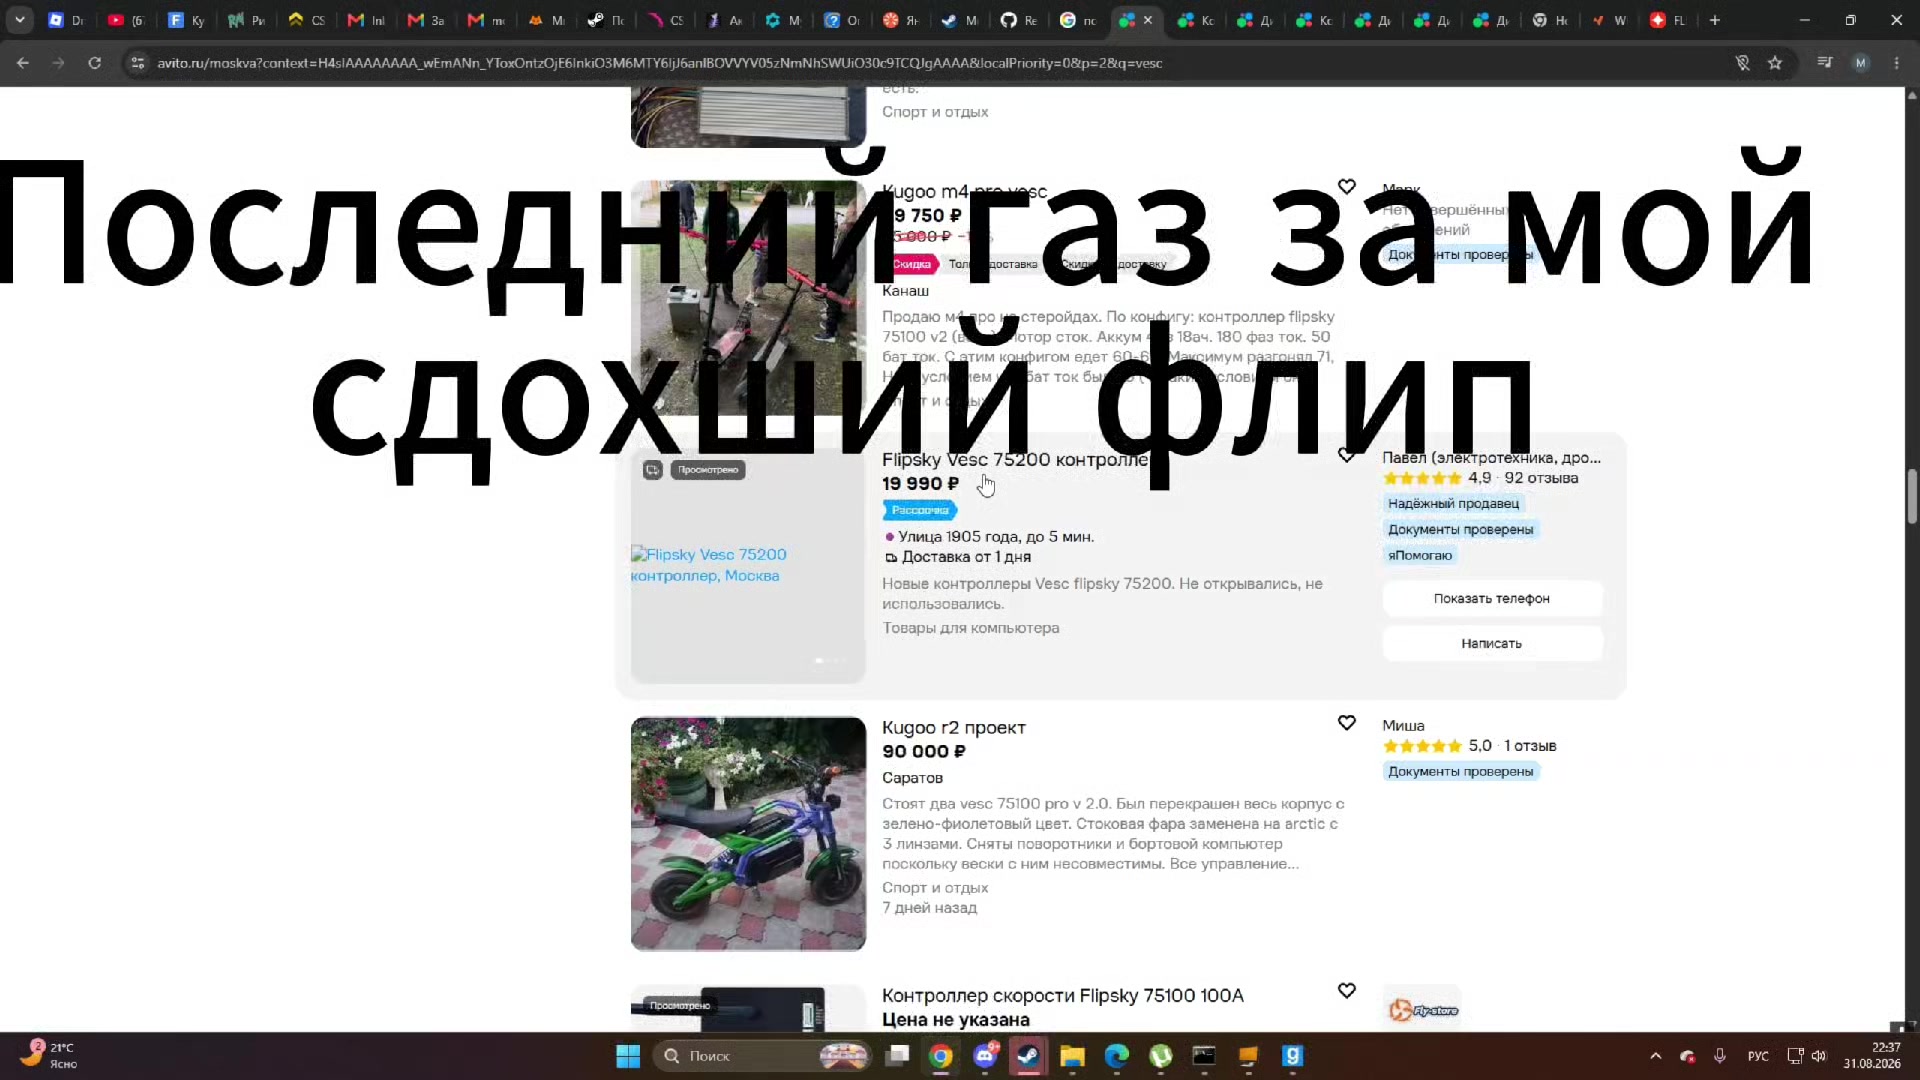
Task: Open seller profile Павел (электротехника)
Action: tap(1491, 458)
